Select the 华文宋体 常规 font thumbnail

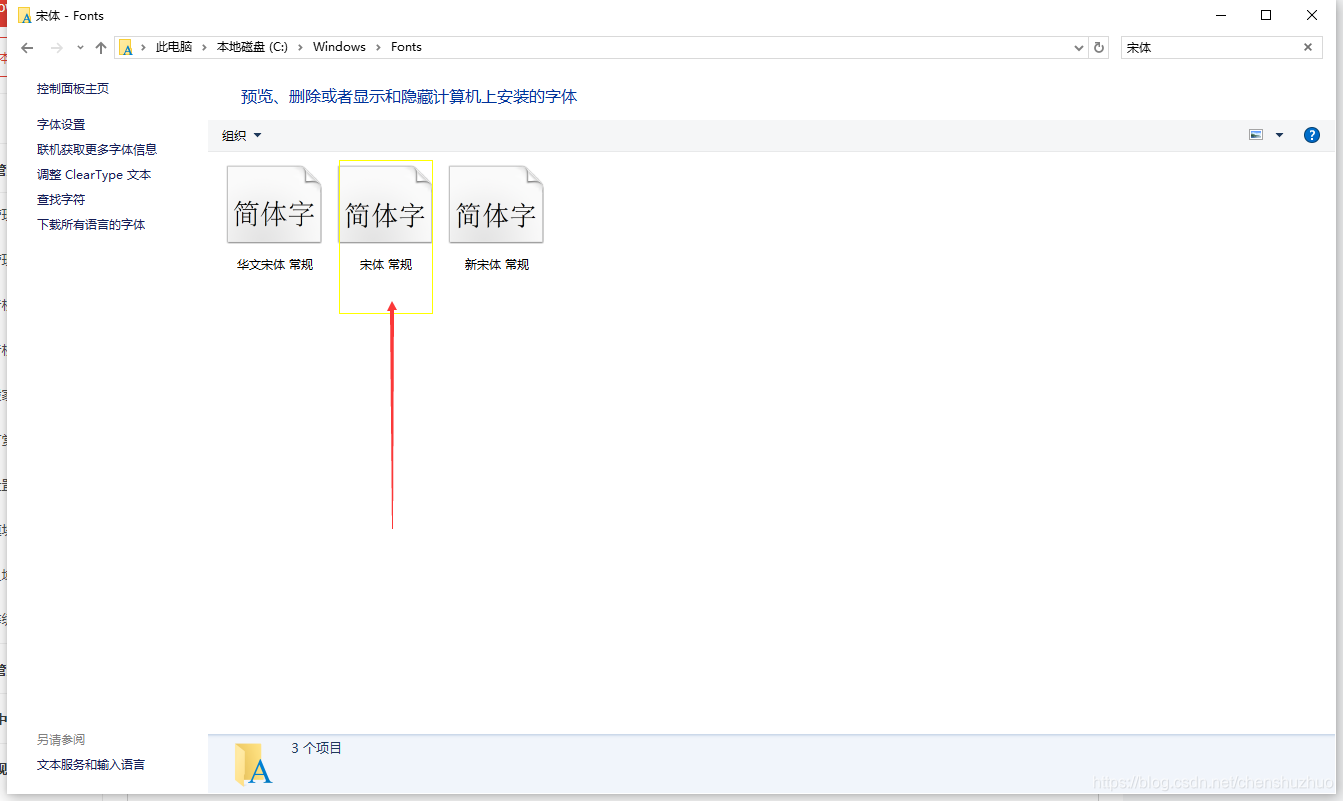click(x=275, y=205)
